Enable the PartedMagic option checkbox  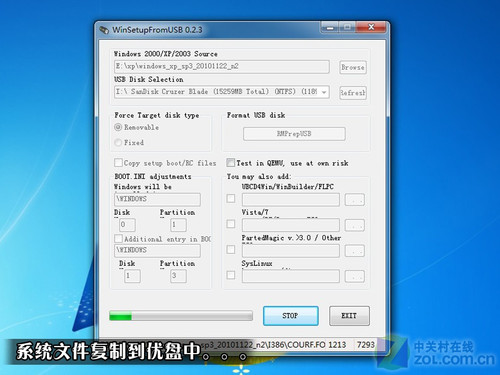coord(231,249)
